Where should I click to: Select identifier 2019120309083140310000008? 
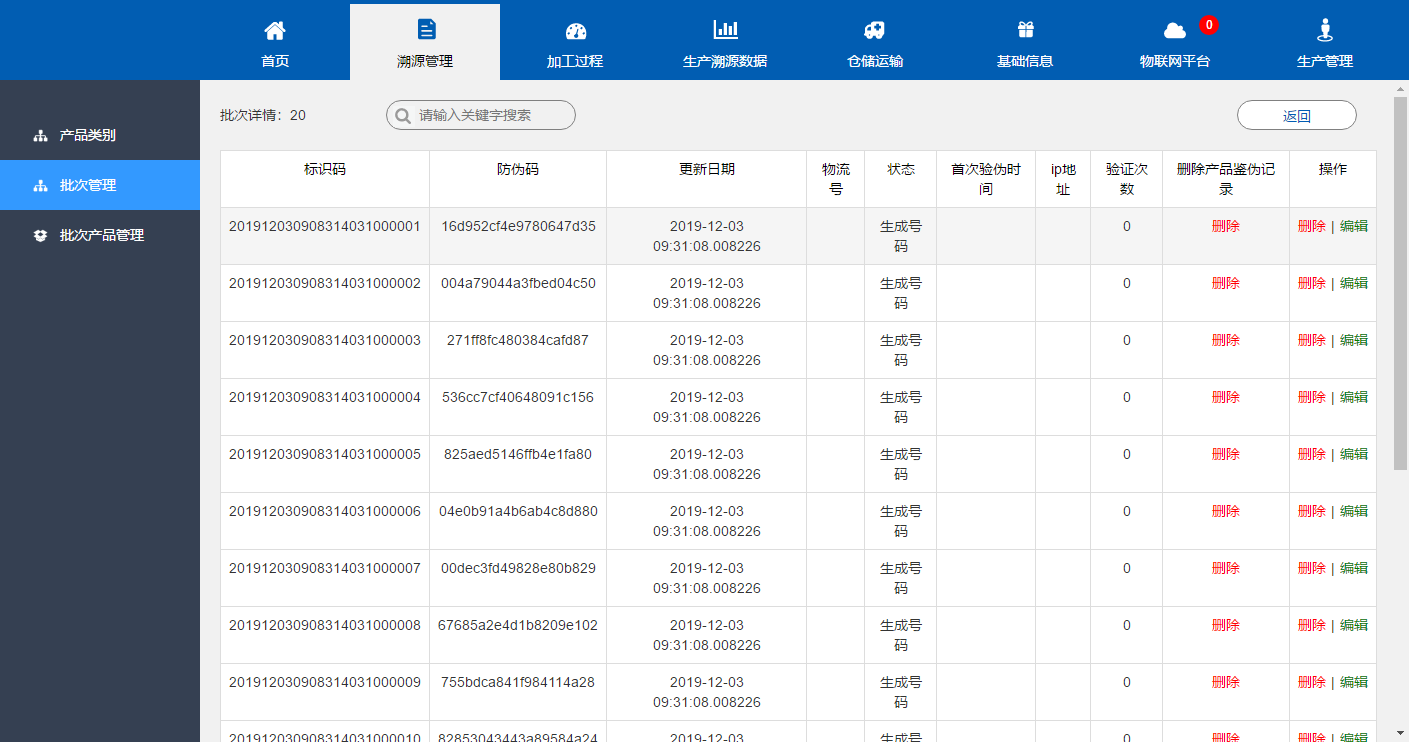click(325, 625)
